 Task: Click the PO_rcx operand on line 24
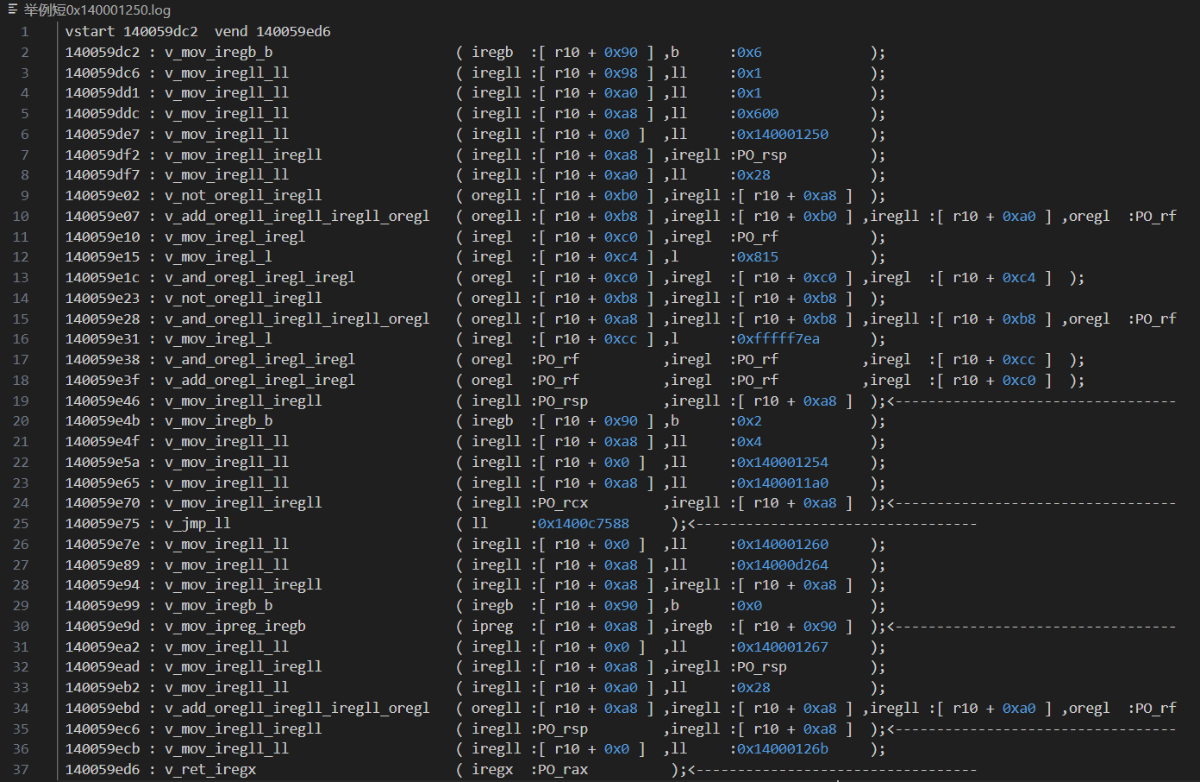562,503
